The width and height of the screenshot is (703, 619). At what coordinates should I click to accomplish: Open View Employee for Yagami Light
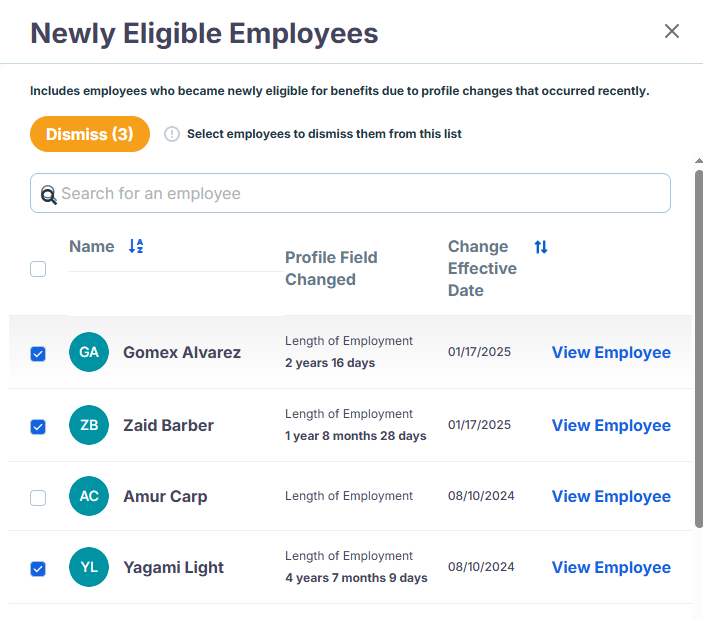[611, 567]
